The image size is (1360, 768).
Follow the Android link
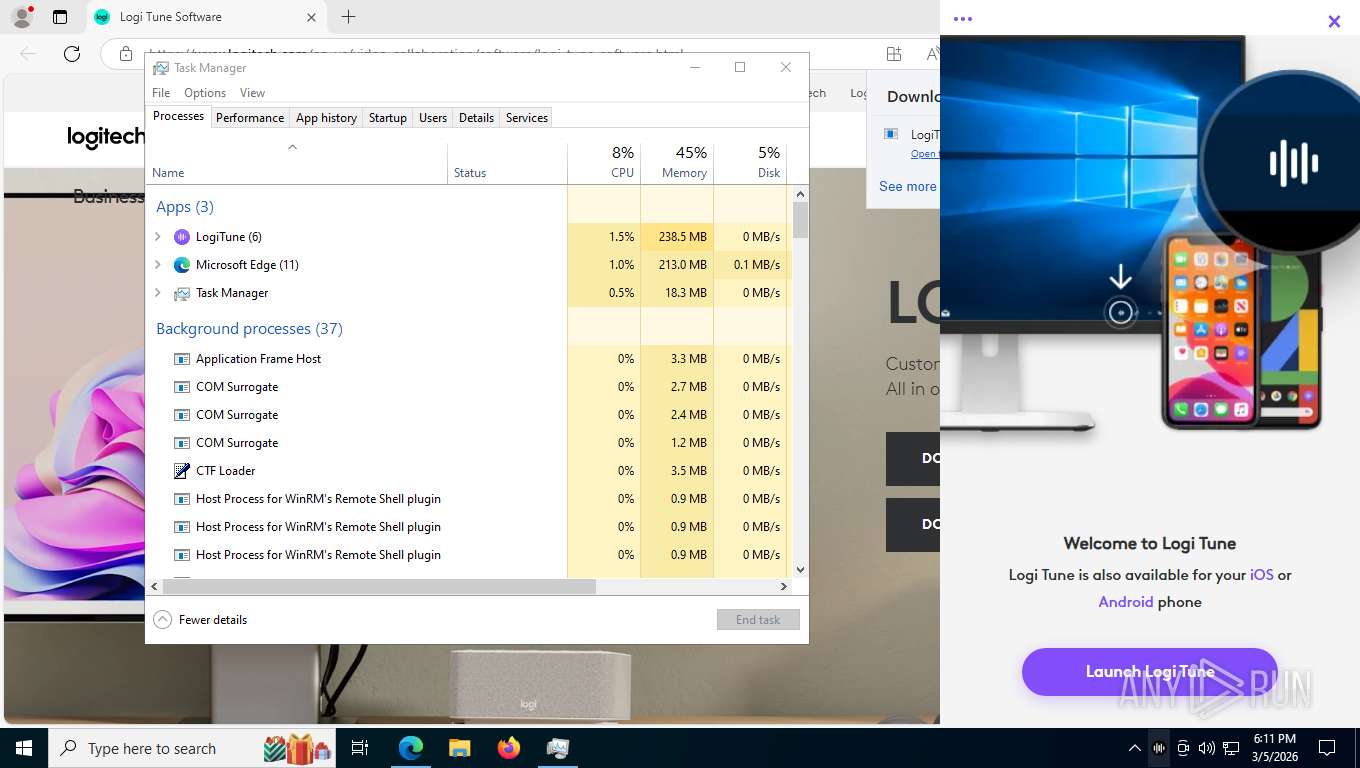pyautogui.click(x=1126, y=602)
